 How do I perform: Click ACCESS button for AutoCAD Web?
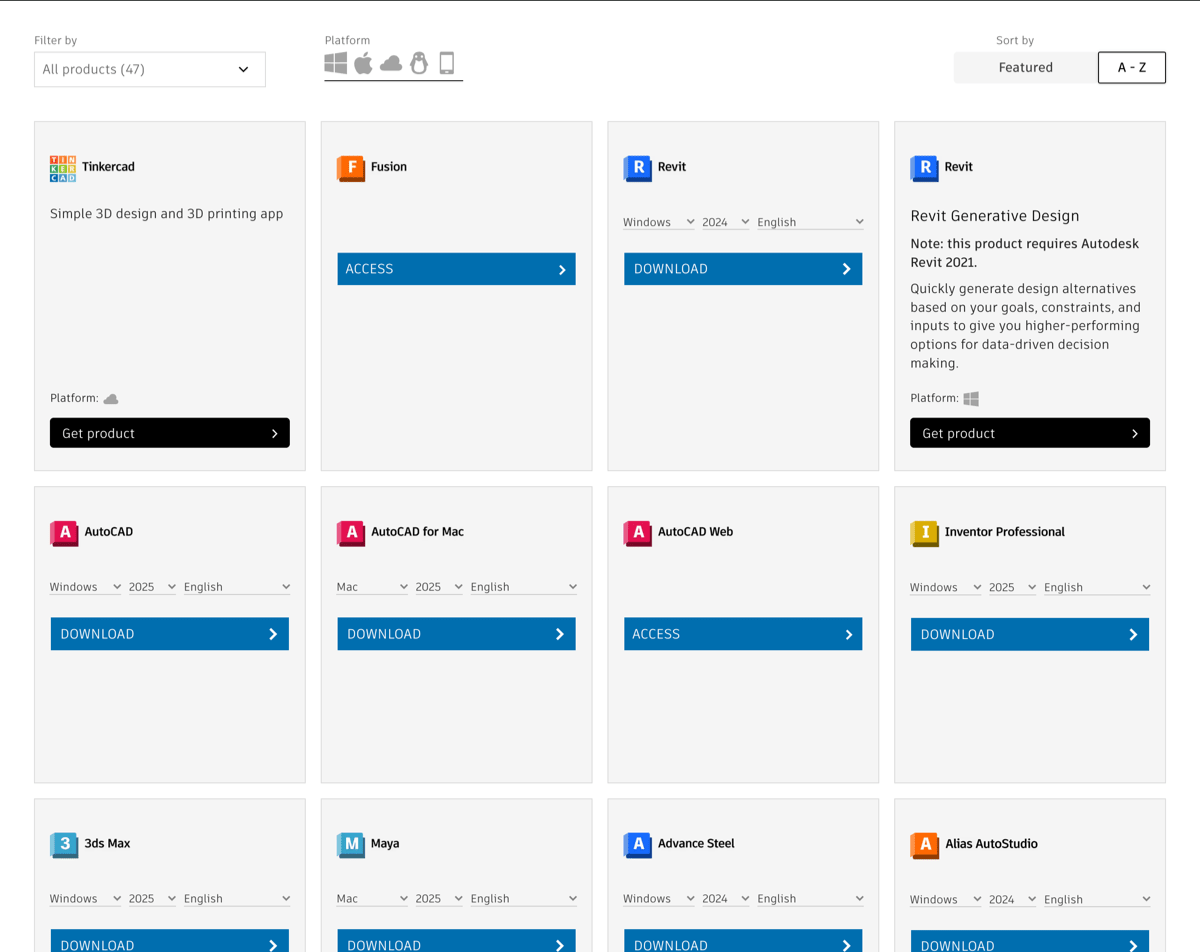(x=743, y=634)
